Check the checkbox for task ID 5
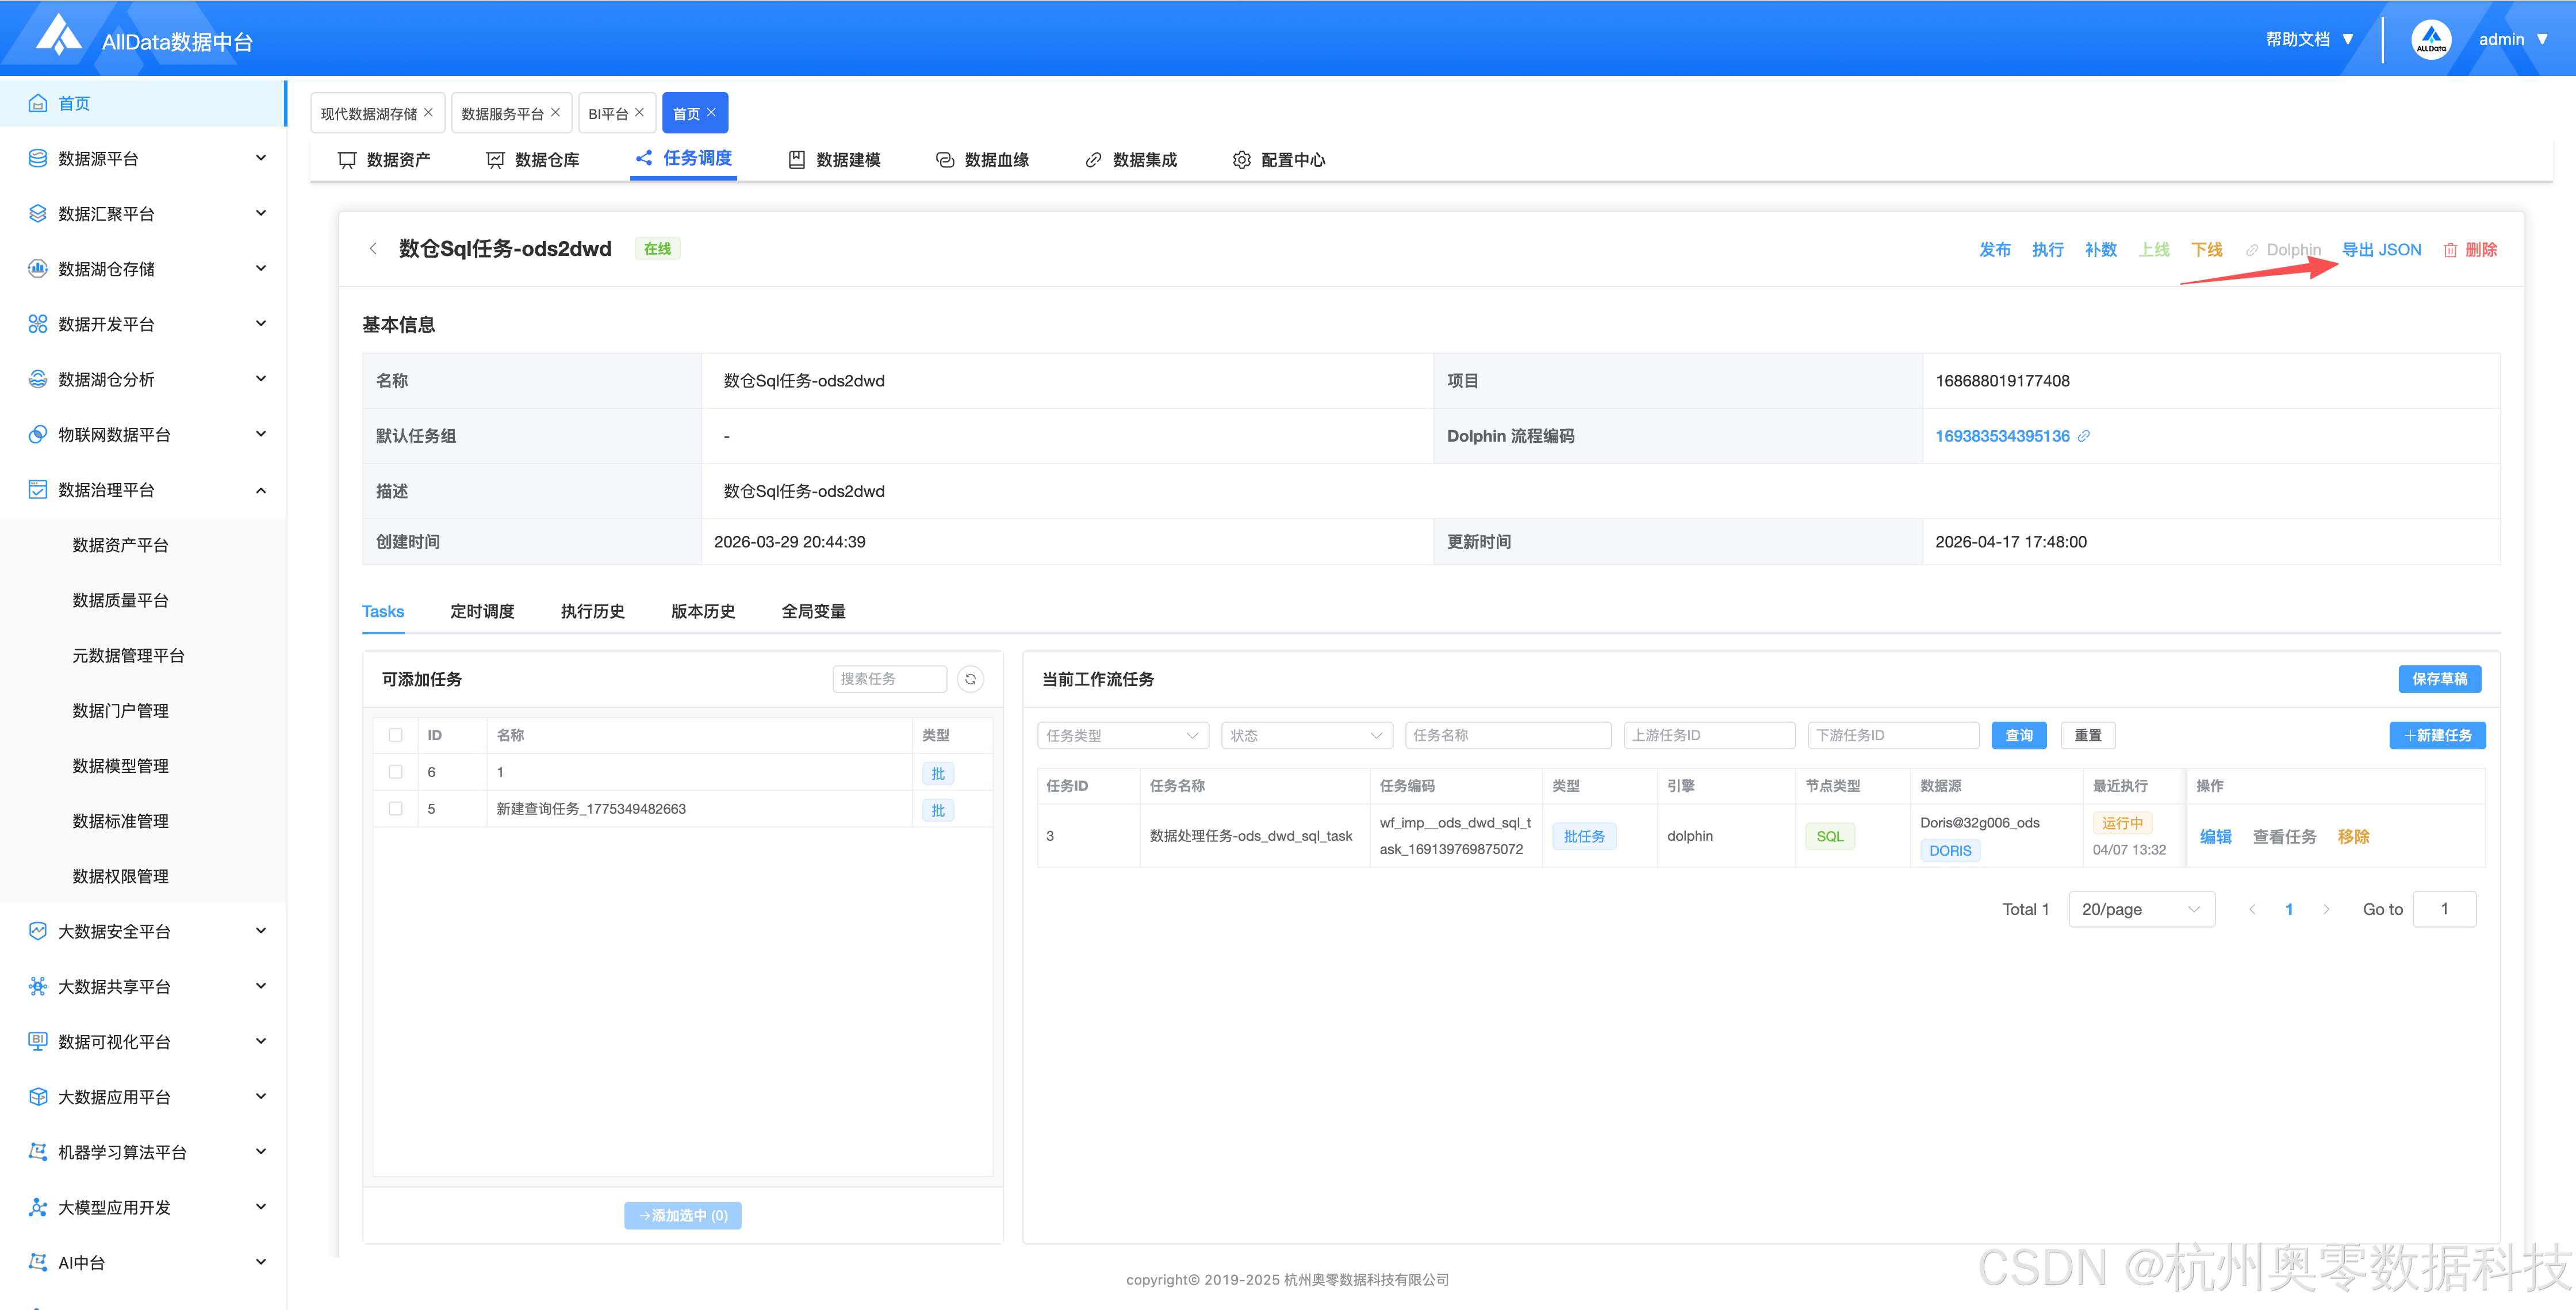 395,809
